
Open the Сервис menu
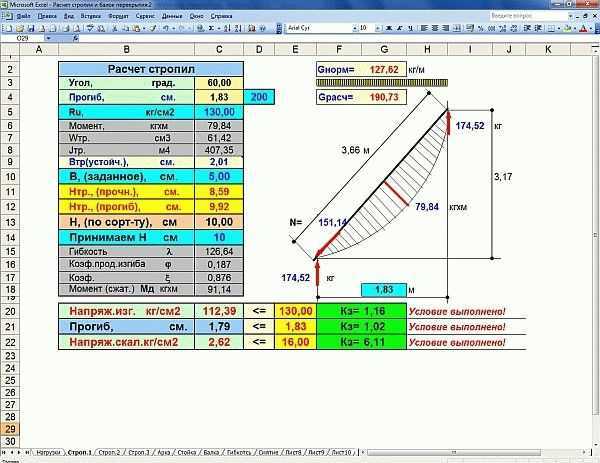point(145,16)
